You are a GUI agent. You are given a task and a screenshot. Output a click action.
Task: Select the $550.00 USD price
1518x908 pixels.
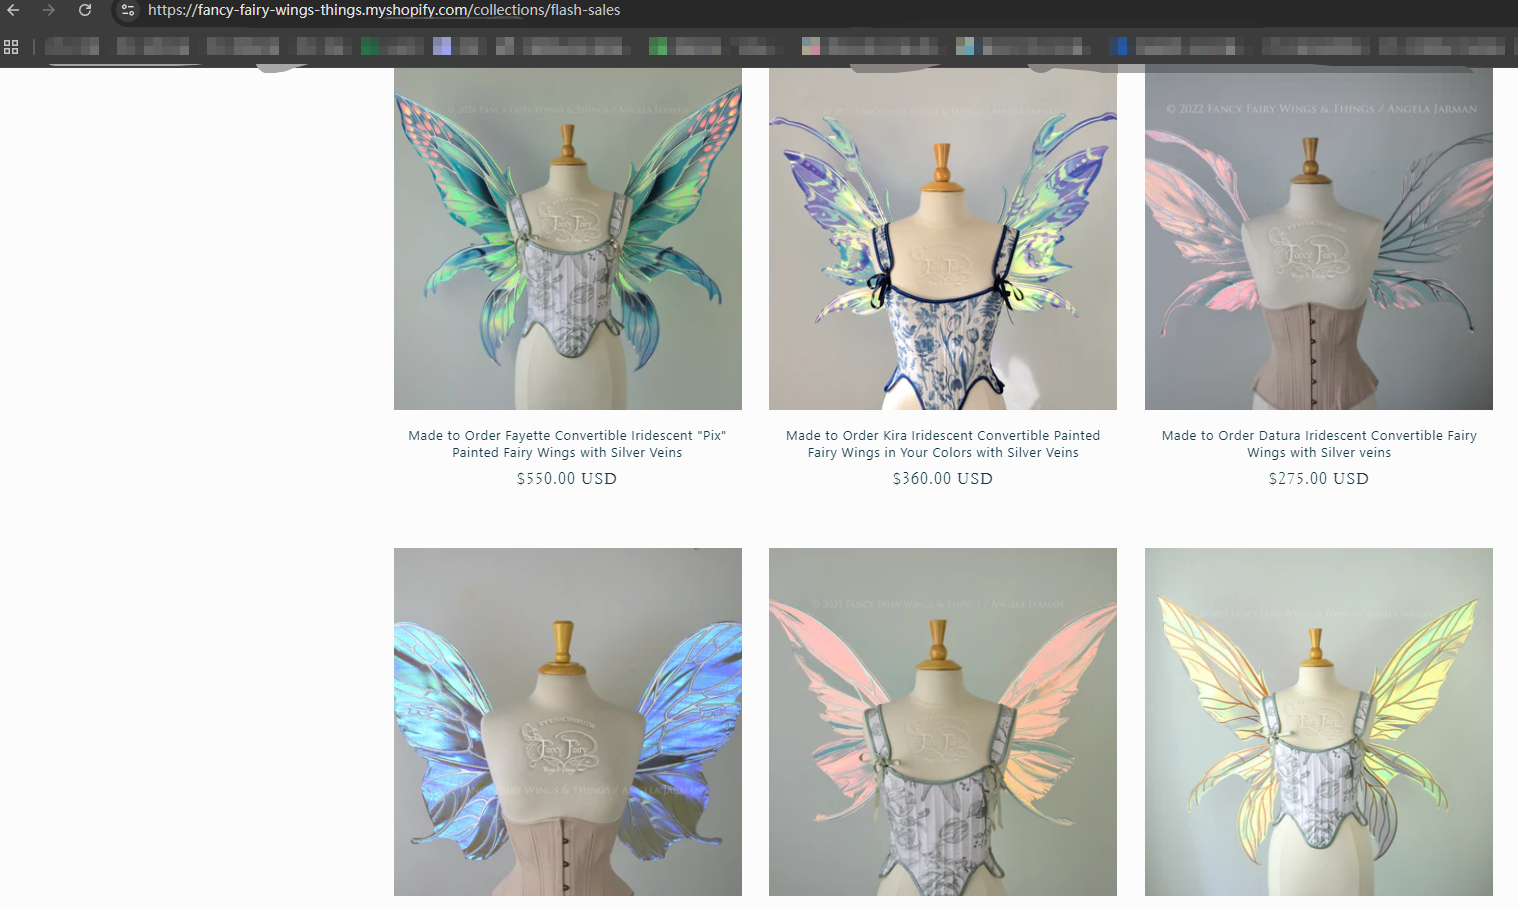point(567,479)
